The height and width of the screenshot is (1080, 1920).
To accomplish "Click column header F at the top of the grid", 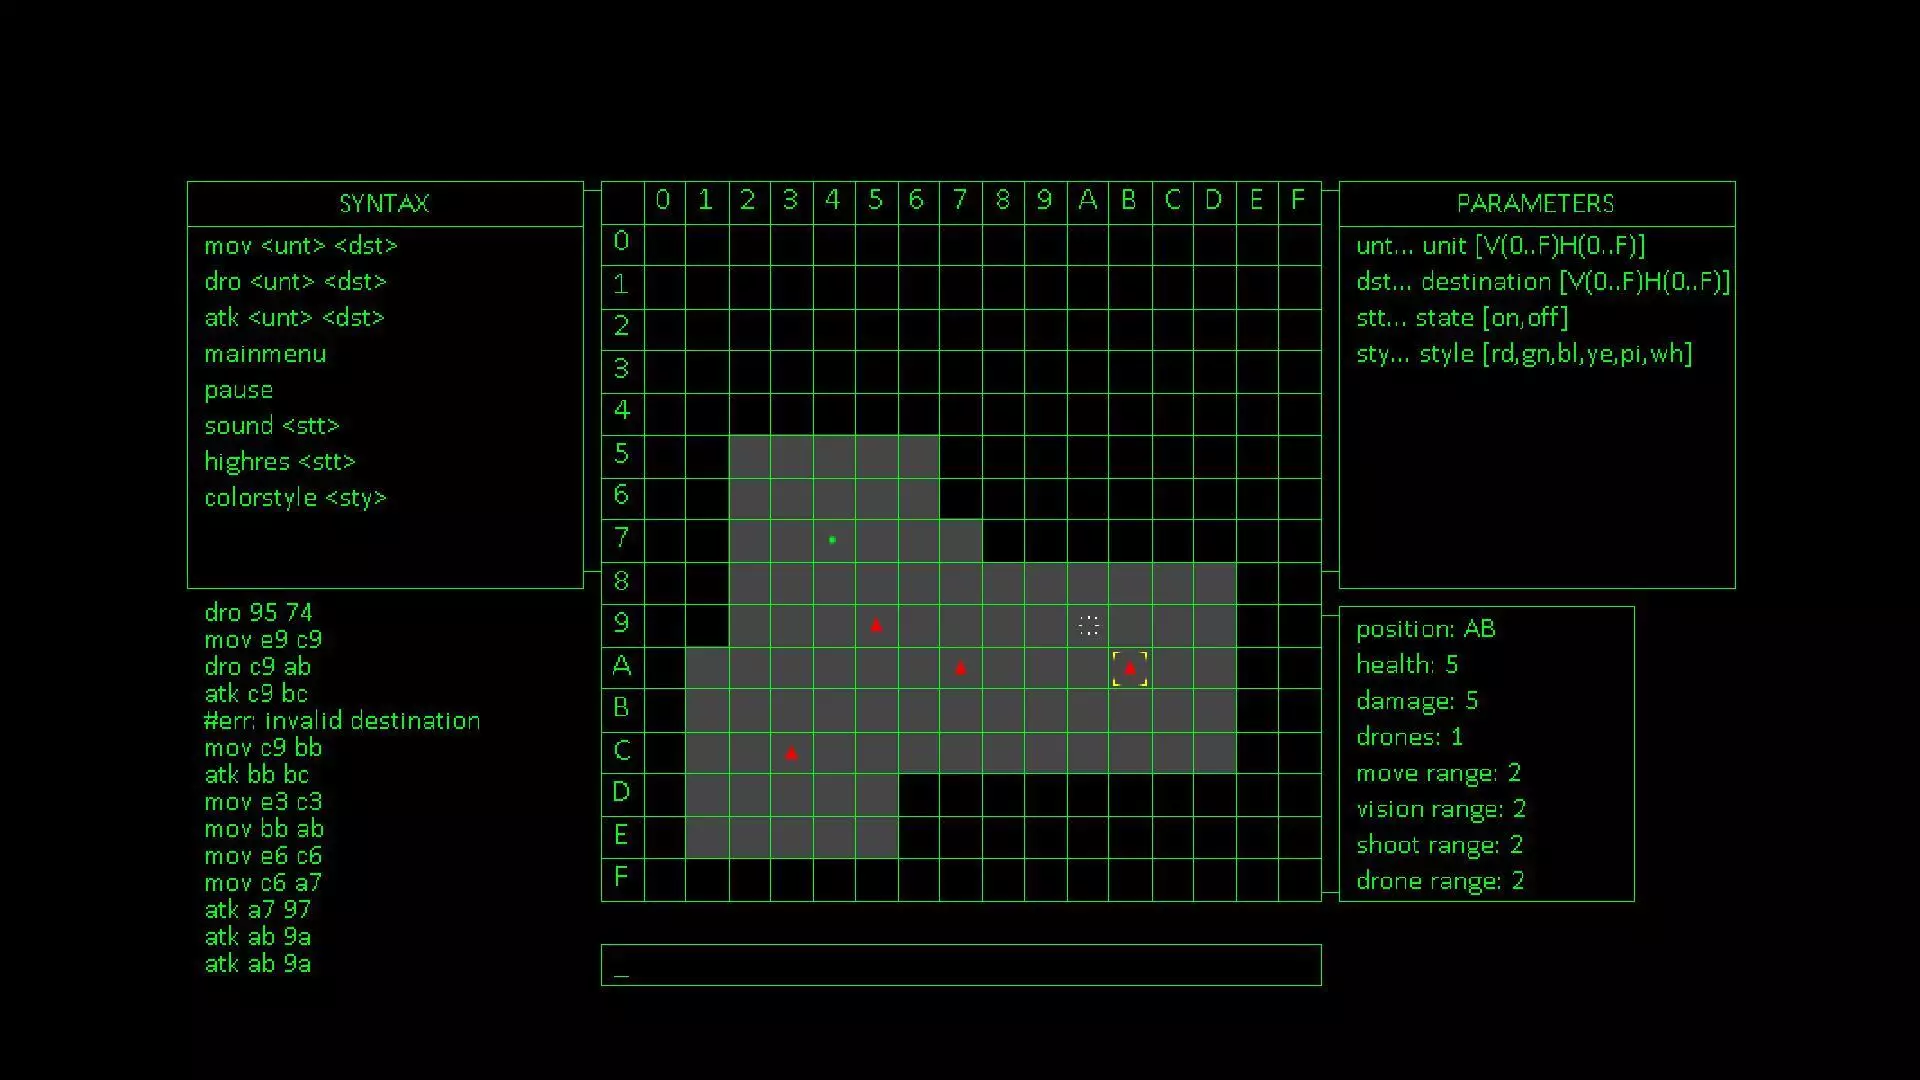I will 1298,200.
